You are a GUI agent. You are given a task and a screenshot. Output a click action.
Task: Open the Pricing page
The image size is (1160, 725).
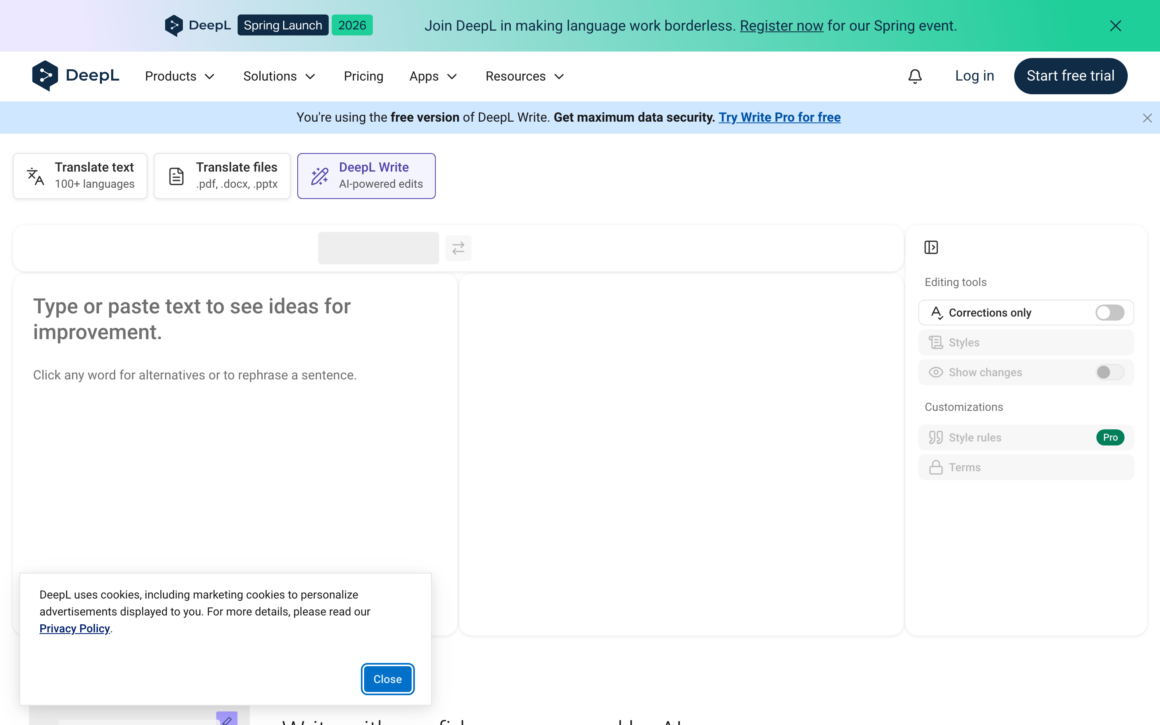363,76
